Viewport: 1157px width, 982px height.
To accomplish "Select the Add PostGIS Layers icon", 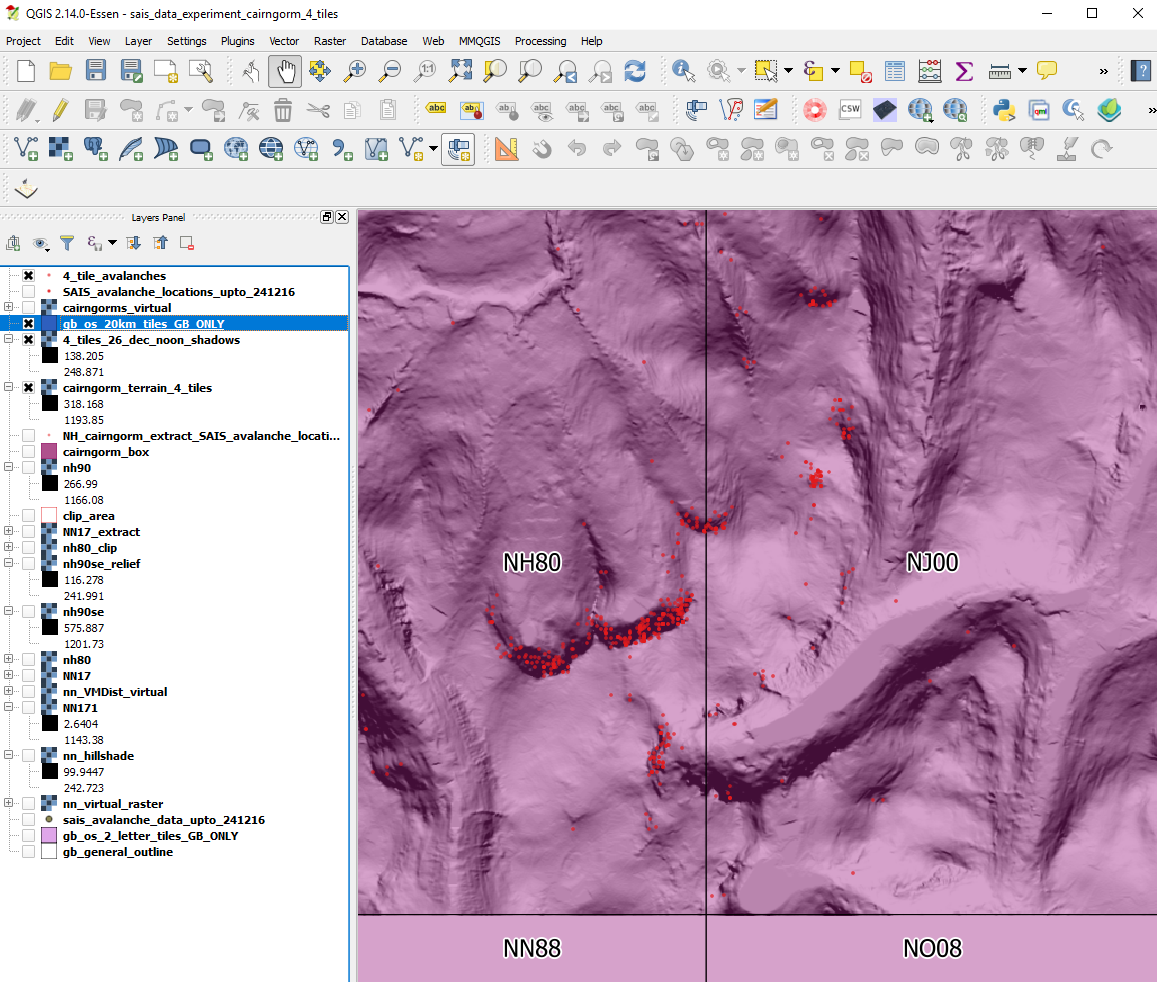I will (95, 149).
